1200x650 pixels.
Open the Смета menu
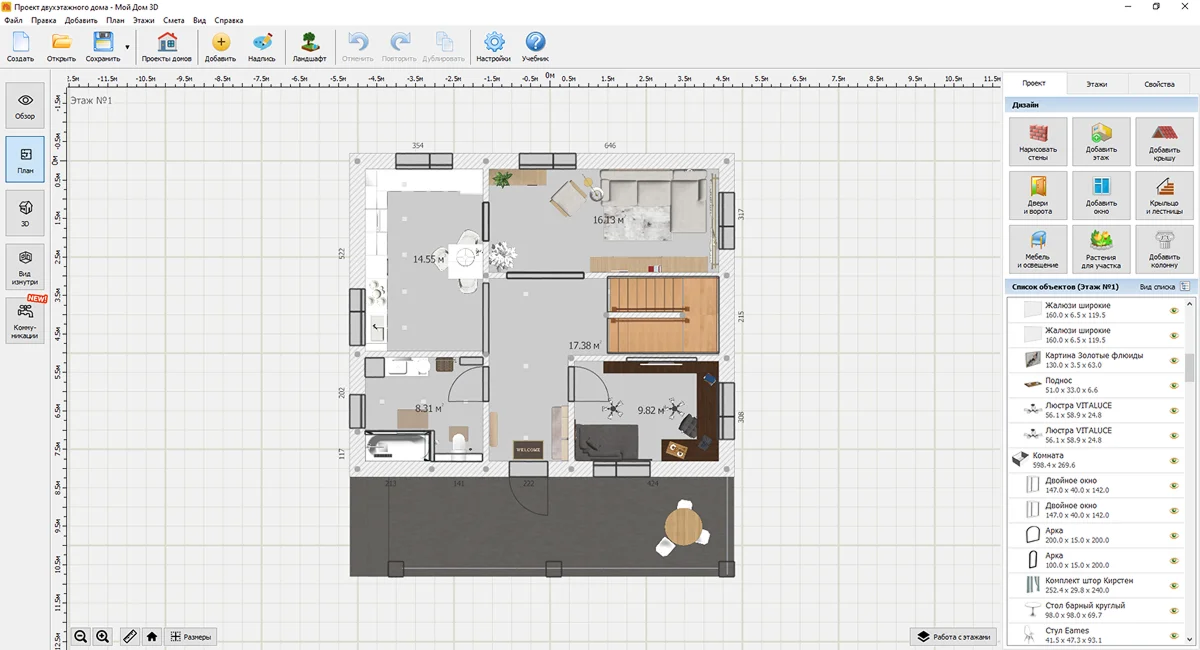click(174, 20)
